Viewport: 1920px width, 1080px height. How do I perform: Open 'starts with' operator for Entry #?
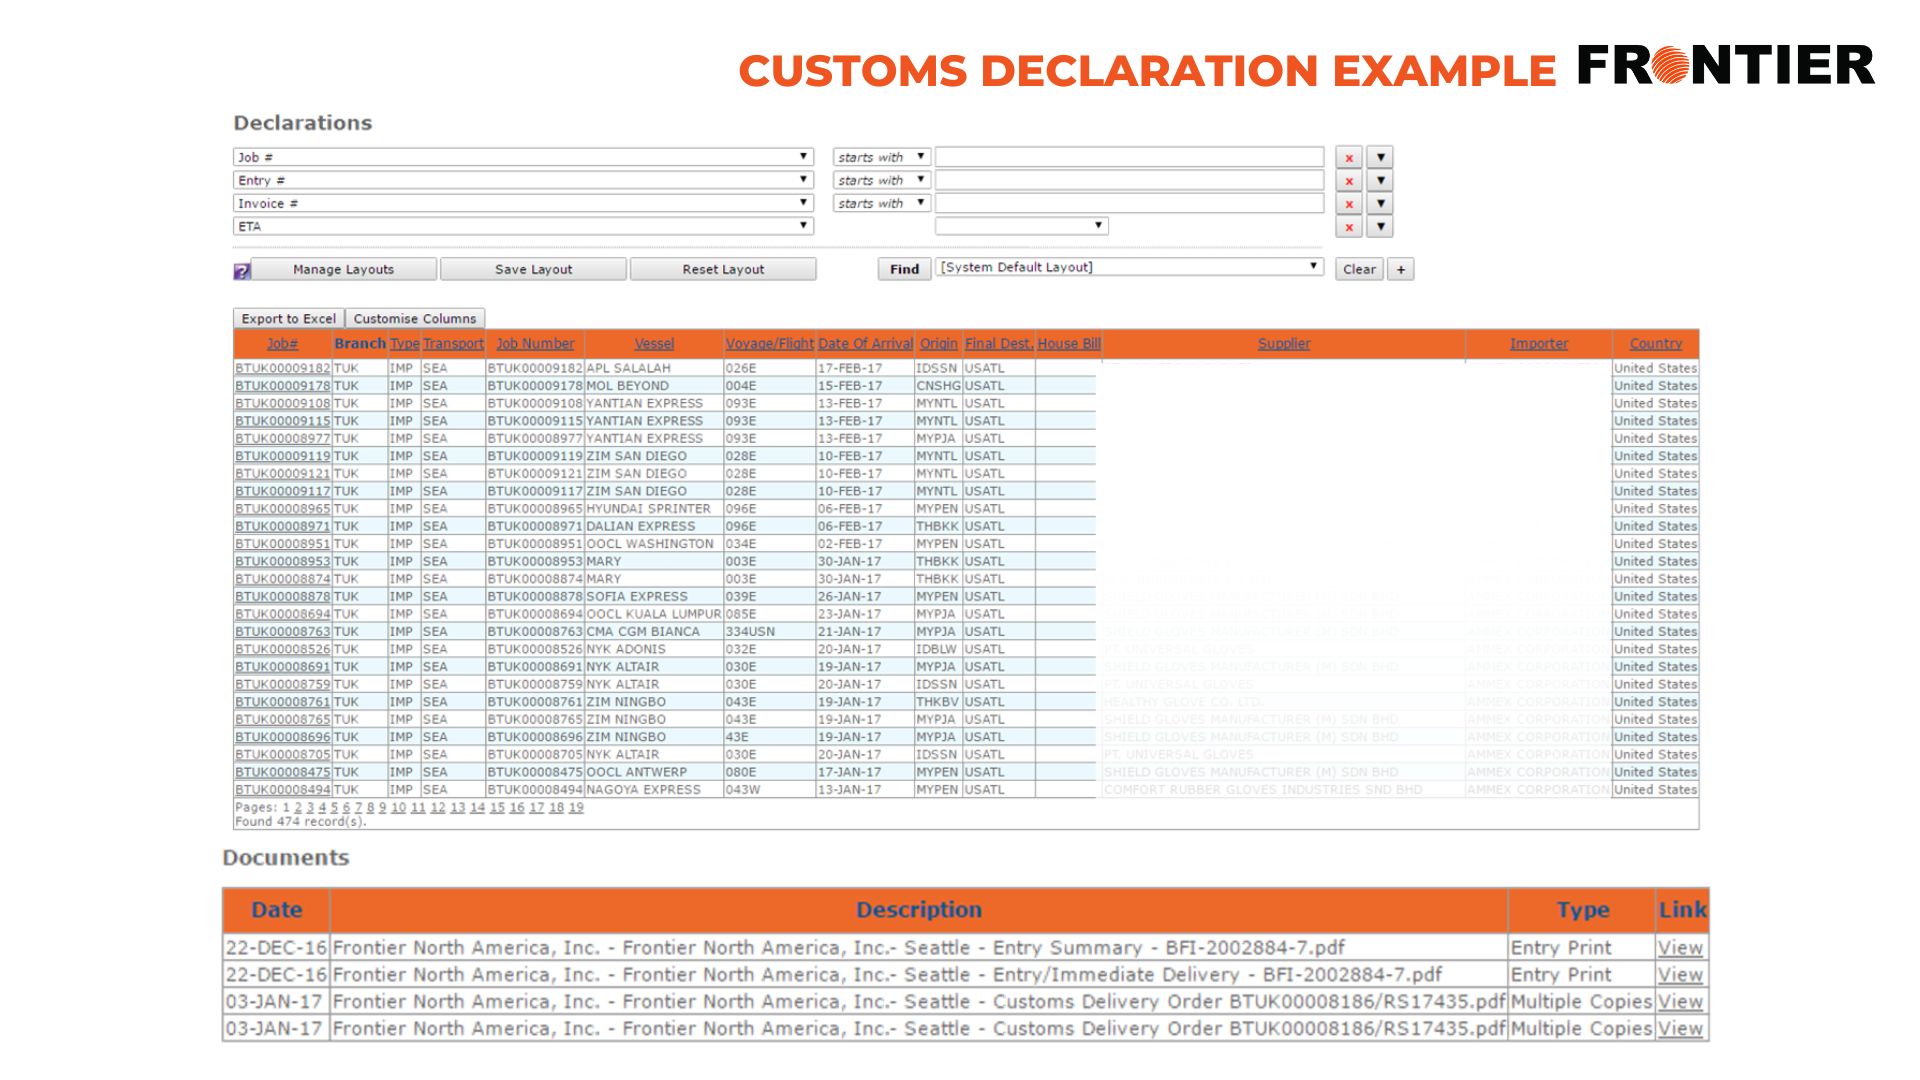881,180
